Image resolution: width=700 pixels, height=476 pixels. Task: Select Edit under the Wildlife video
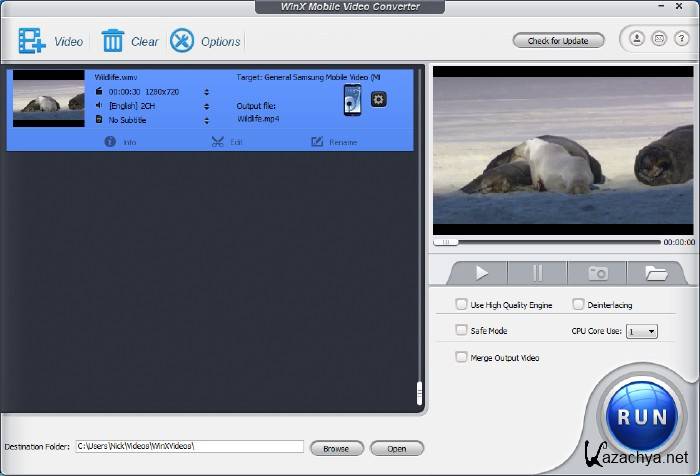pos(227,142)
